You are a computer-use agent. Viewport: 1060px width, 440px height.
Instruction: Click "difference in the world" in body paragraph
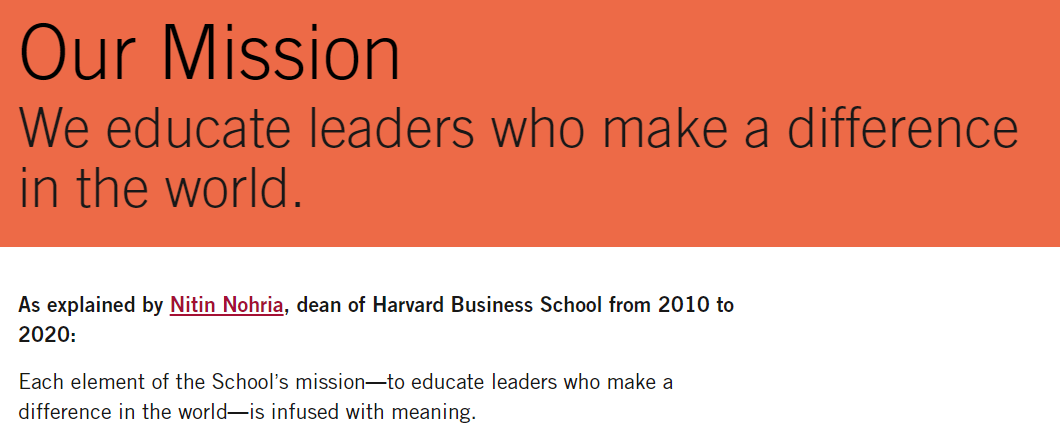[x=124, y=412]
